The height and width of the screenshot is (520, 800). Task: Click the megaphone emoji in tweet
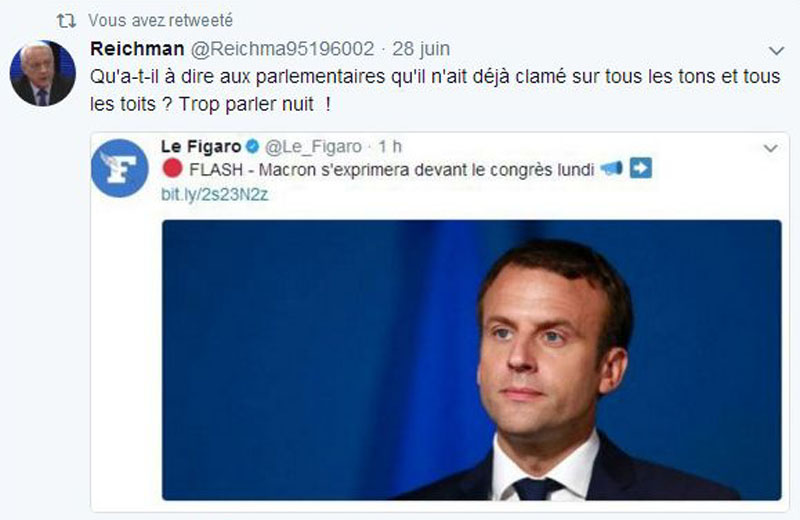pyautogui.click(x=611, y=168)
